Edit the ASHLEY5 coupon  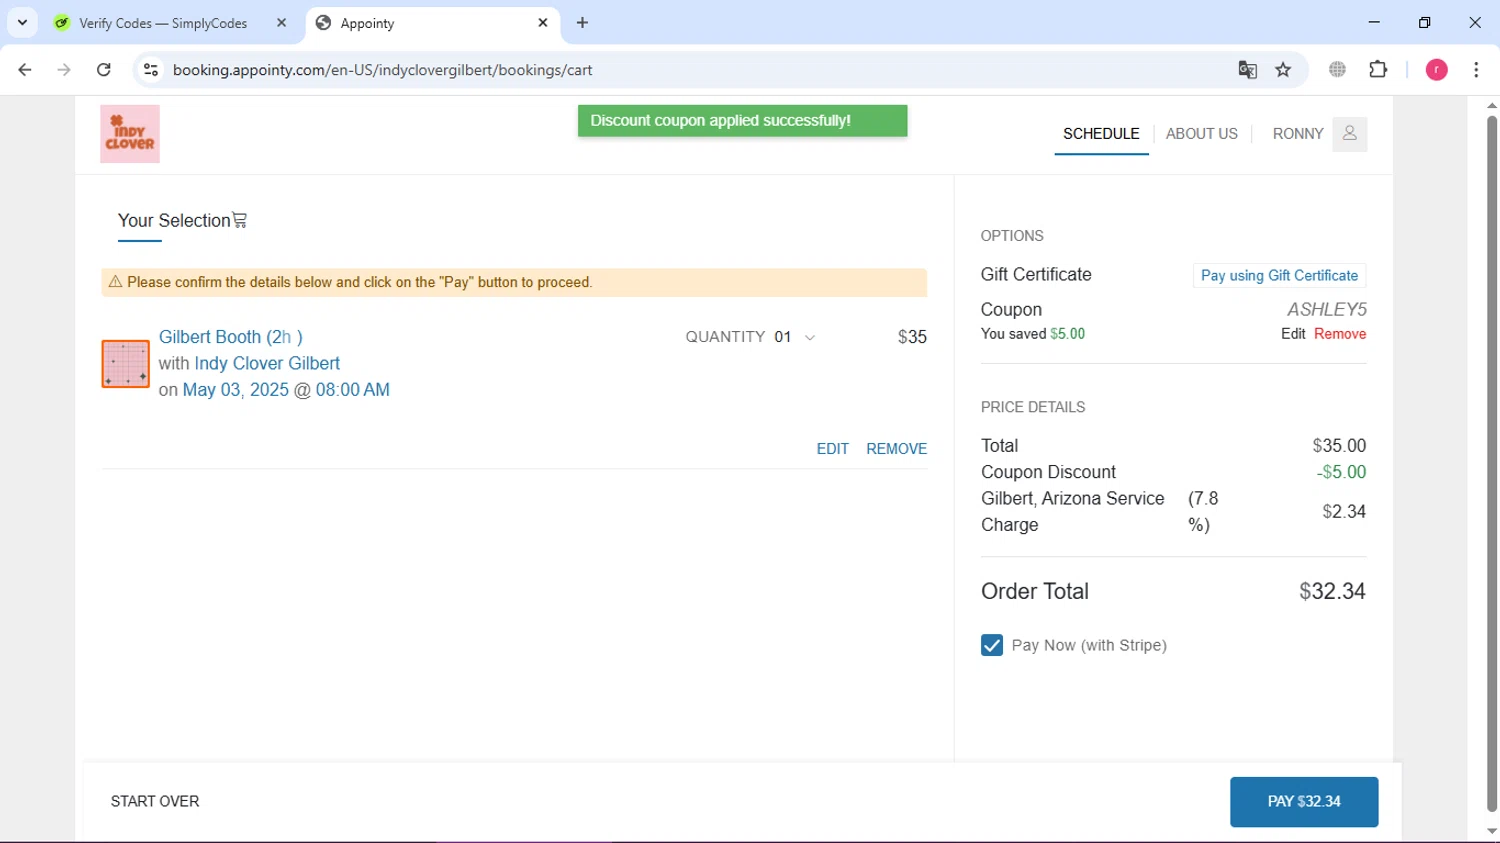tap(1293, 334)
